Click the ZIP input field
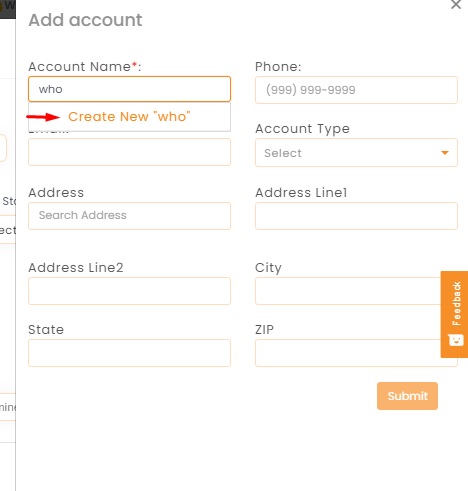Image resolution: width=468 pixels, height=491 pixels. 348,353
